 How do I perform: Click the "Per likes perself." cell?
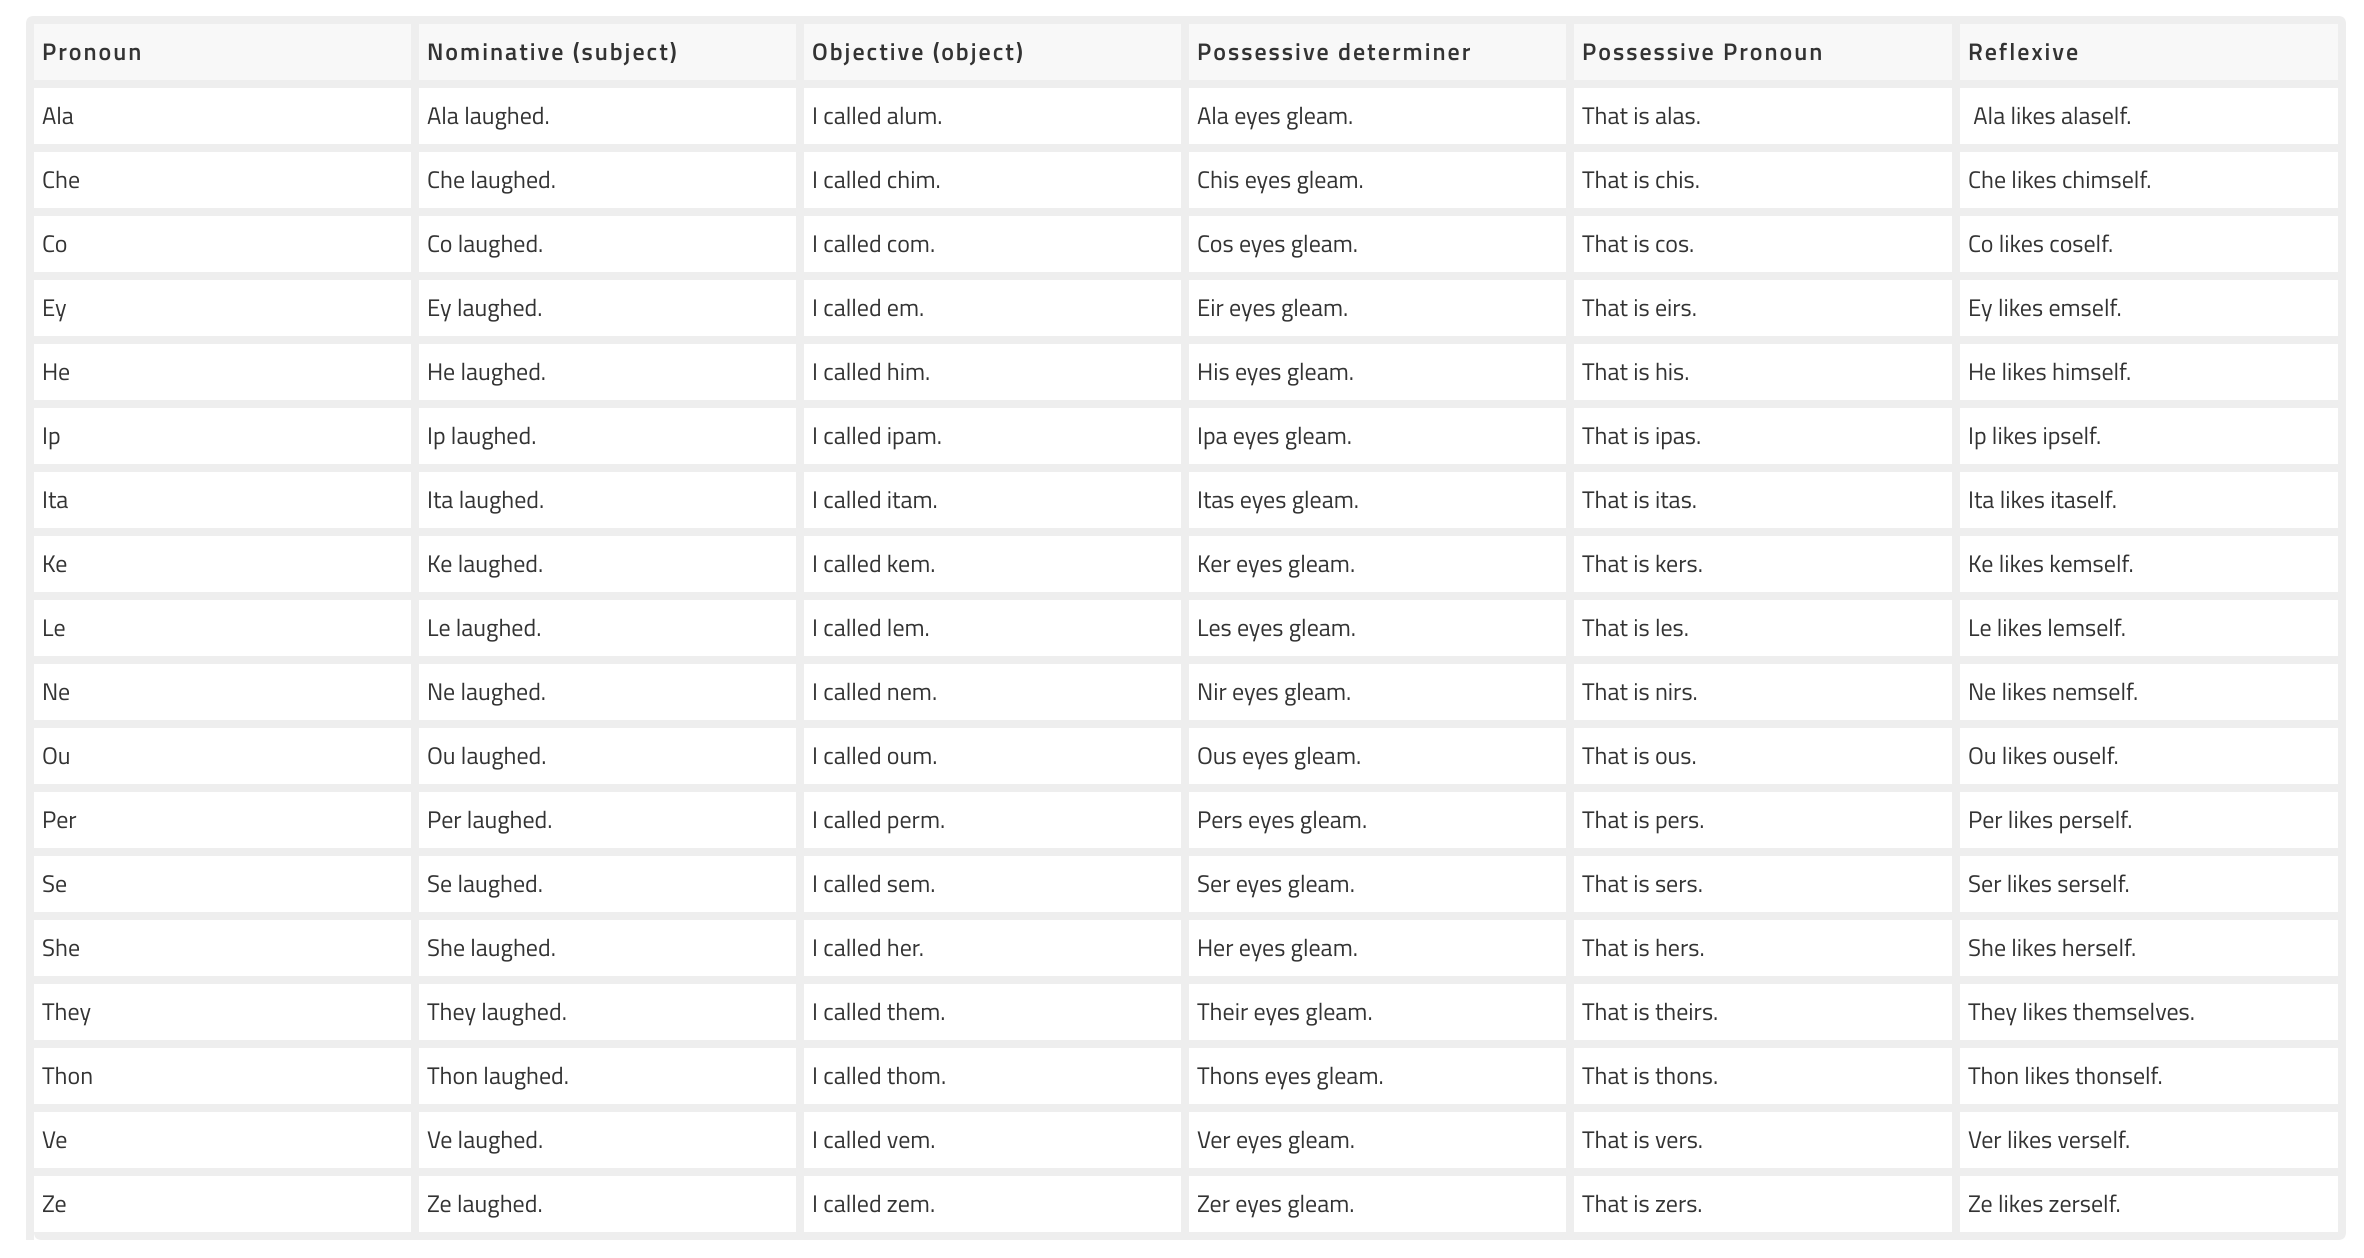tap(2050, 820)
